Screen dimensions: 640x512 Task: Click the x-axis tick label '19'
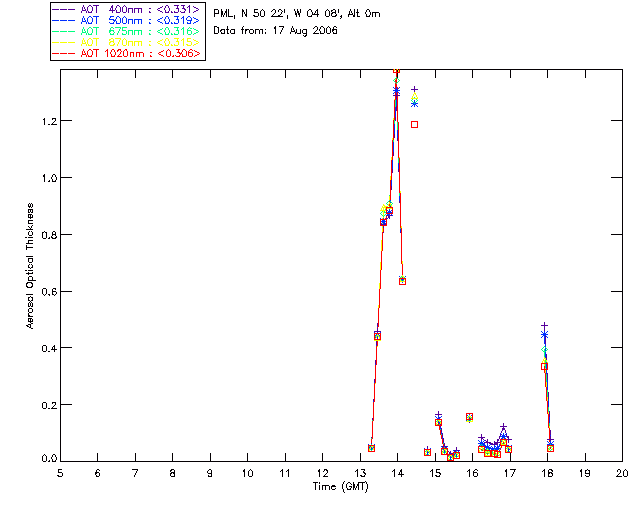tap(585, 474)
